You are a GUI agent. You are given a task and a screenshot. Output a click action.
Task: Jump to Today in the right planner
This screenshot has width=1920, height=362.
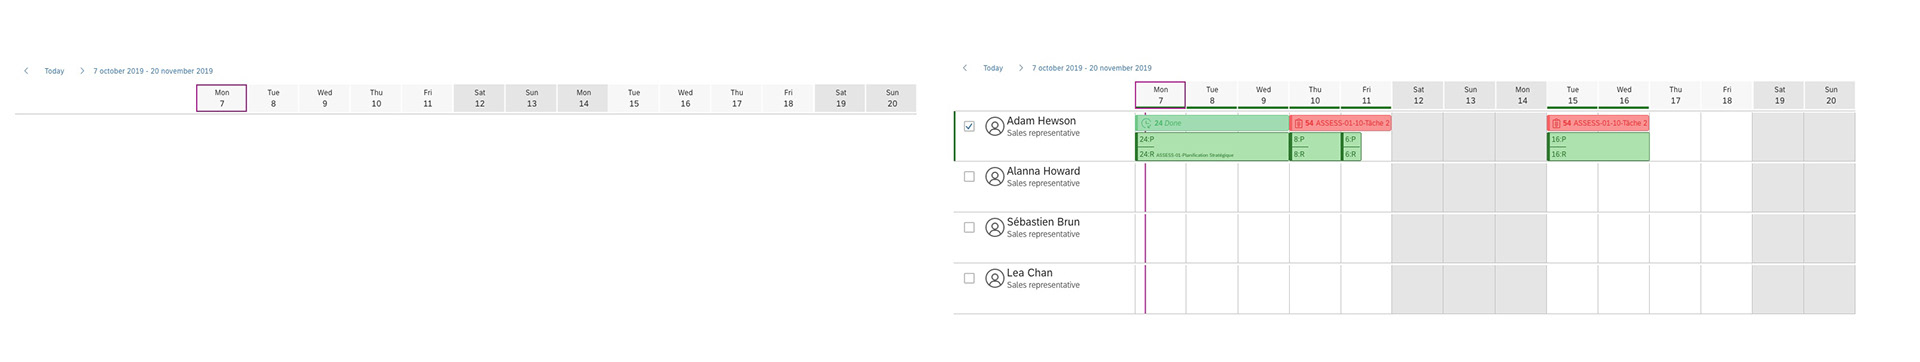(x=993, y=68)
